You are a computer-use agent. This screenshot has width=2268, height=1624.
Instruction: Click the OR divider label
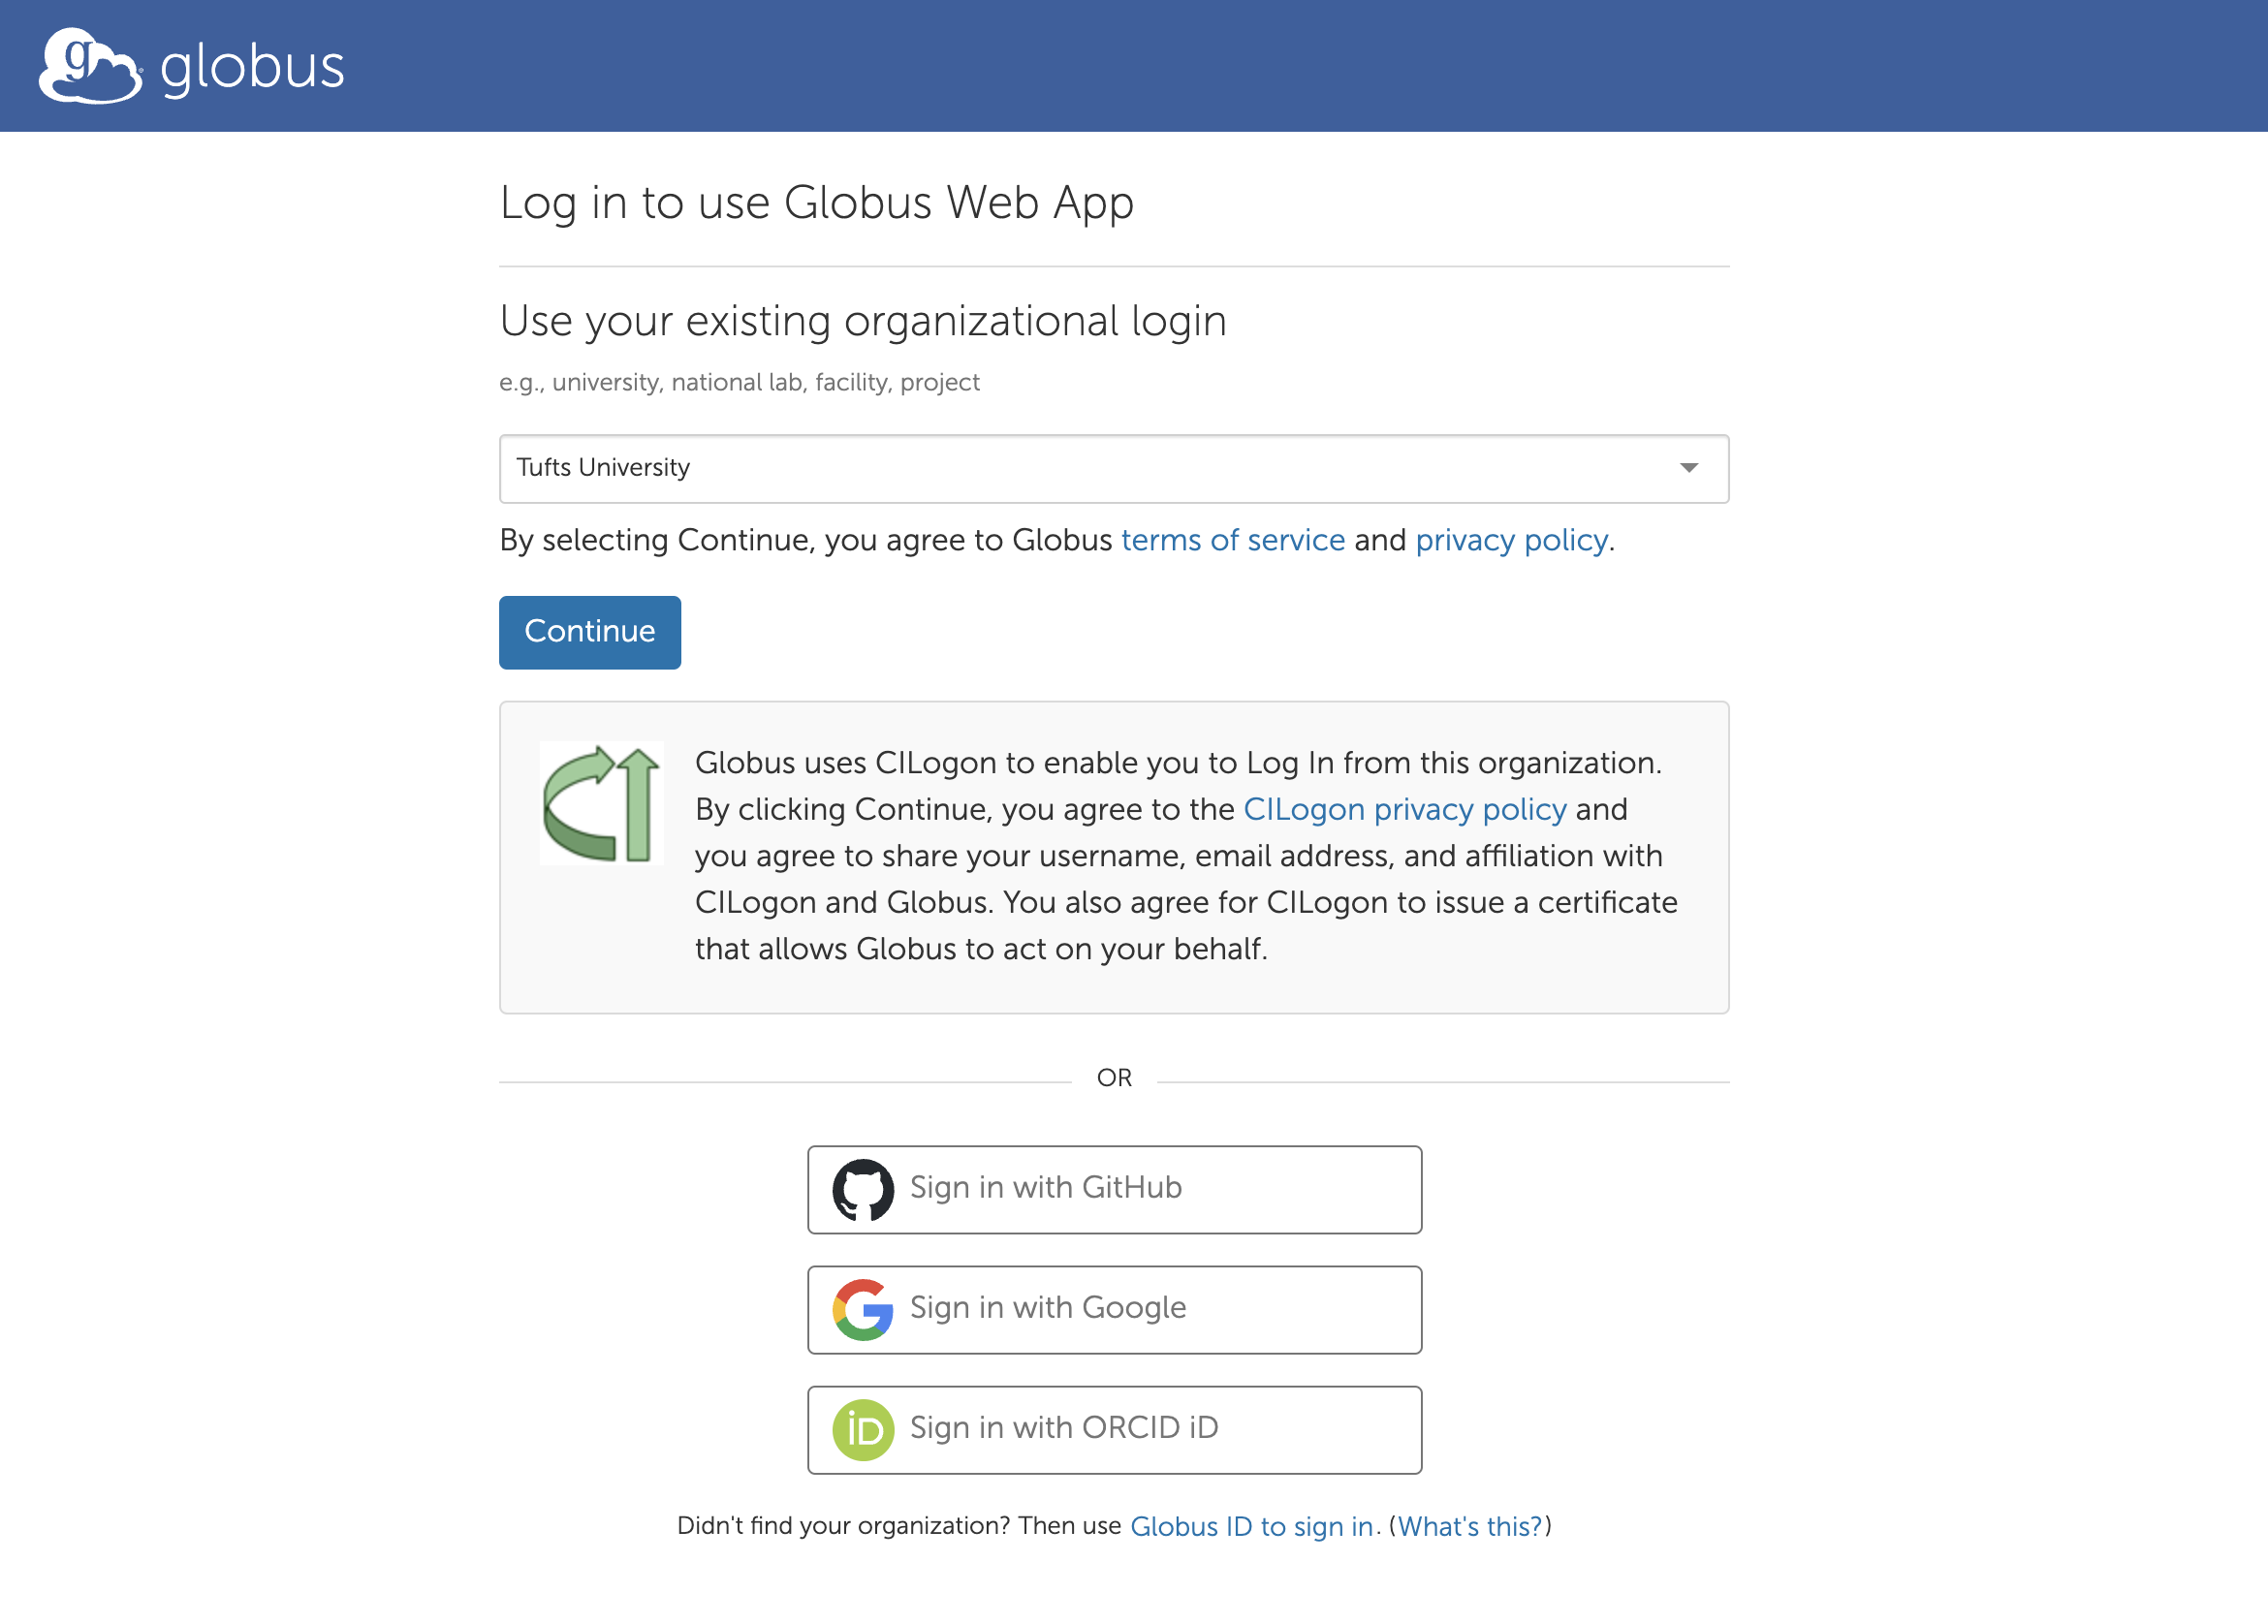1114,1078
